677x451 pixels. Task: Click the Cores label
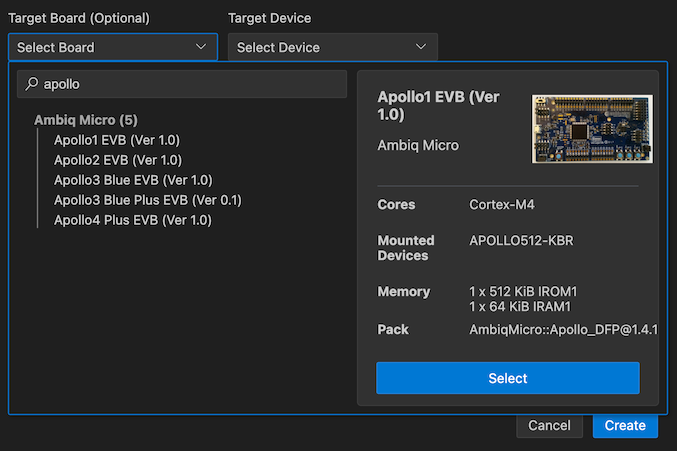(396, 205)
